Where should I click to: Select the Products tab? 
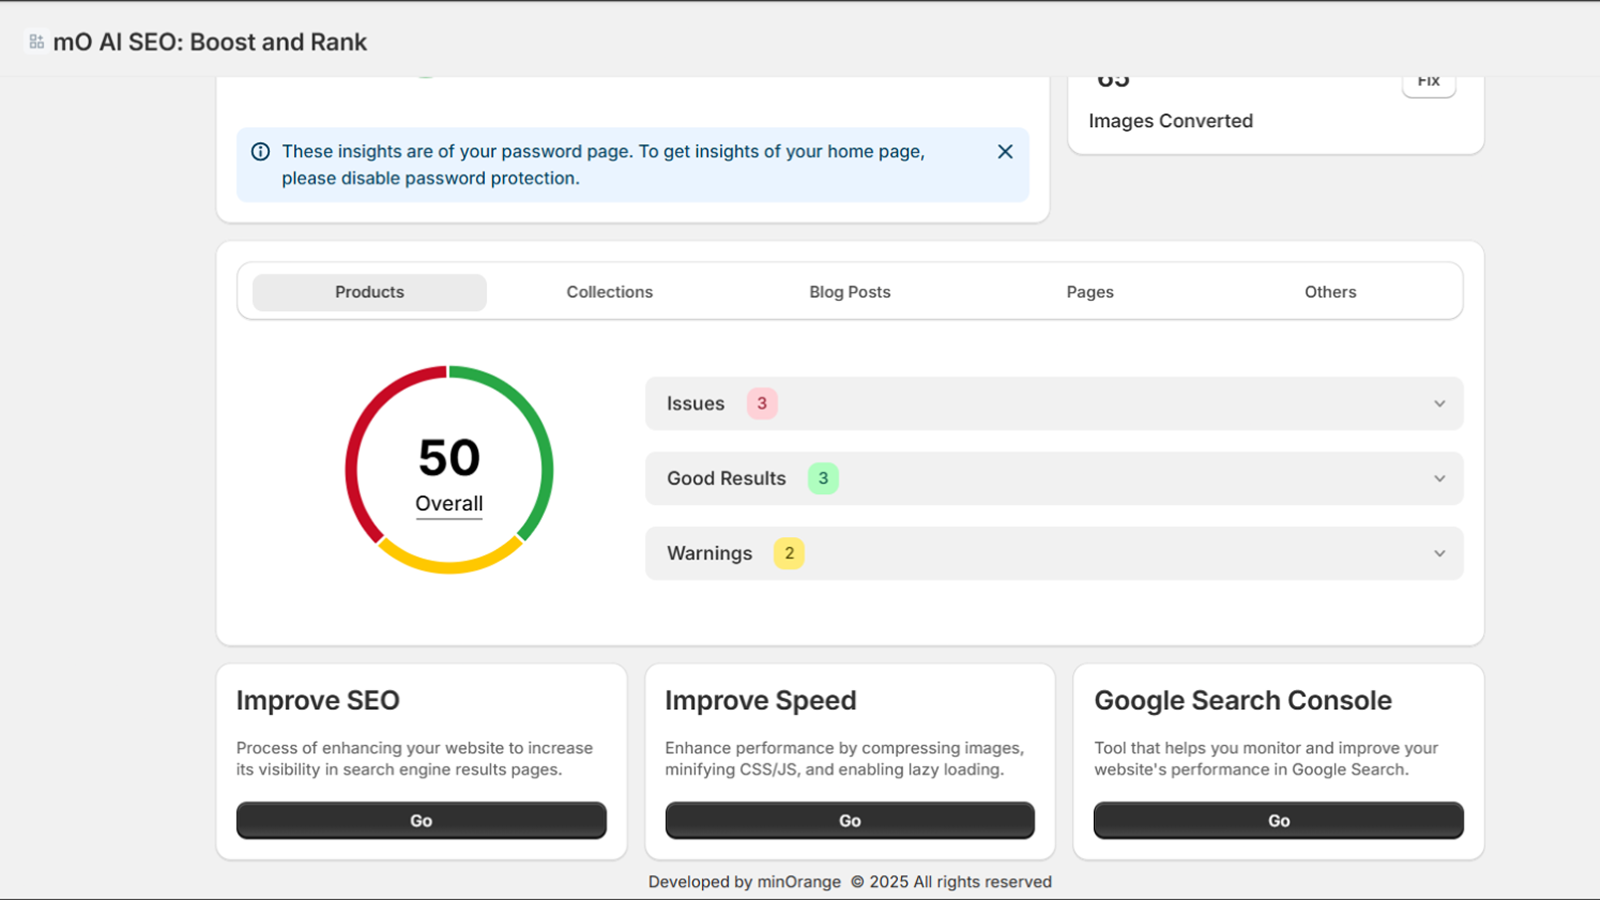(x=369, y=292)
